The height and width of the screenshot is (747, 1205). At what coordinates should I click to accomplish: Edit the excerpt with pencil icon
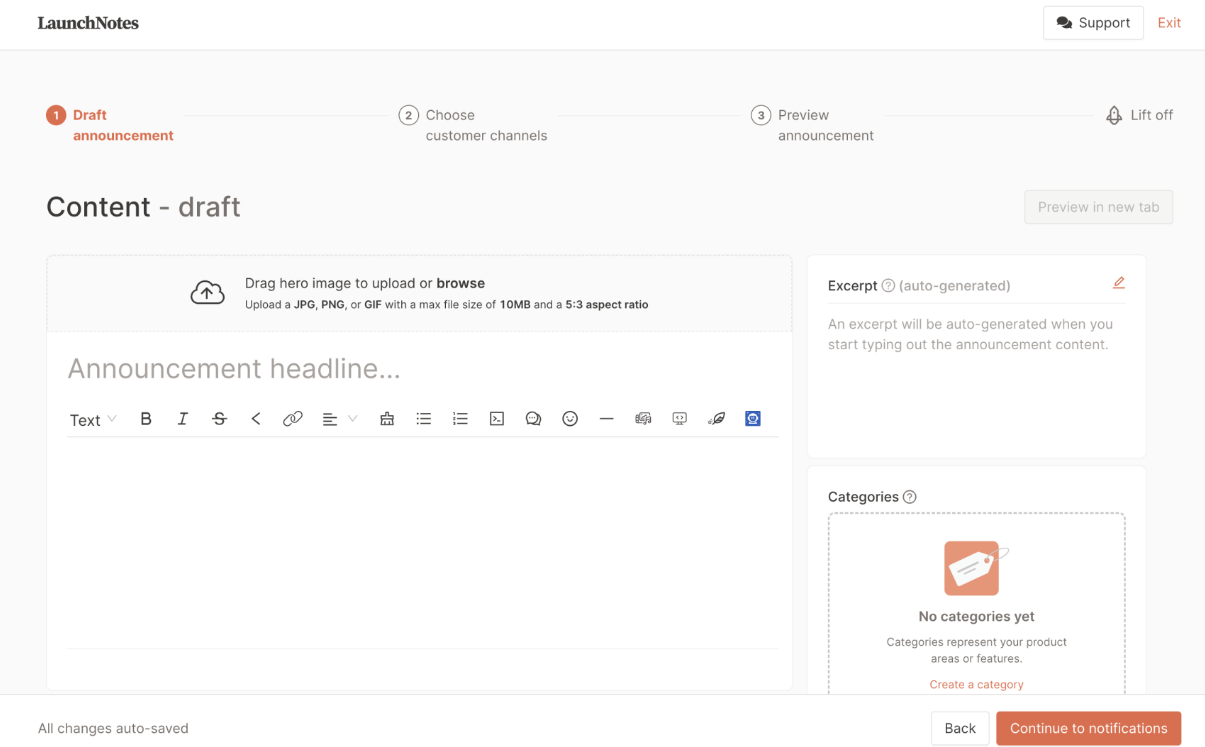click(1118, 284)
